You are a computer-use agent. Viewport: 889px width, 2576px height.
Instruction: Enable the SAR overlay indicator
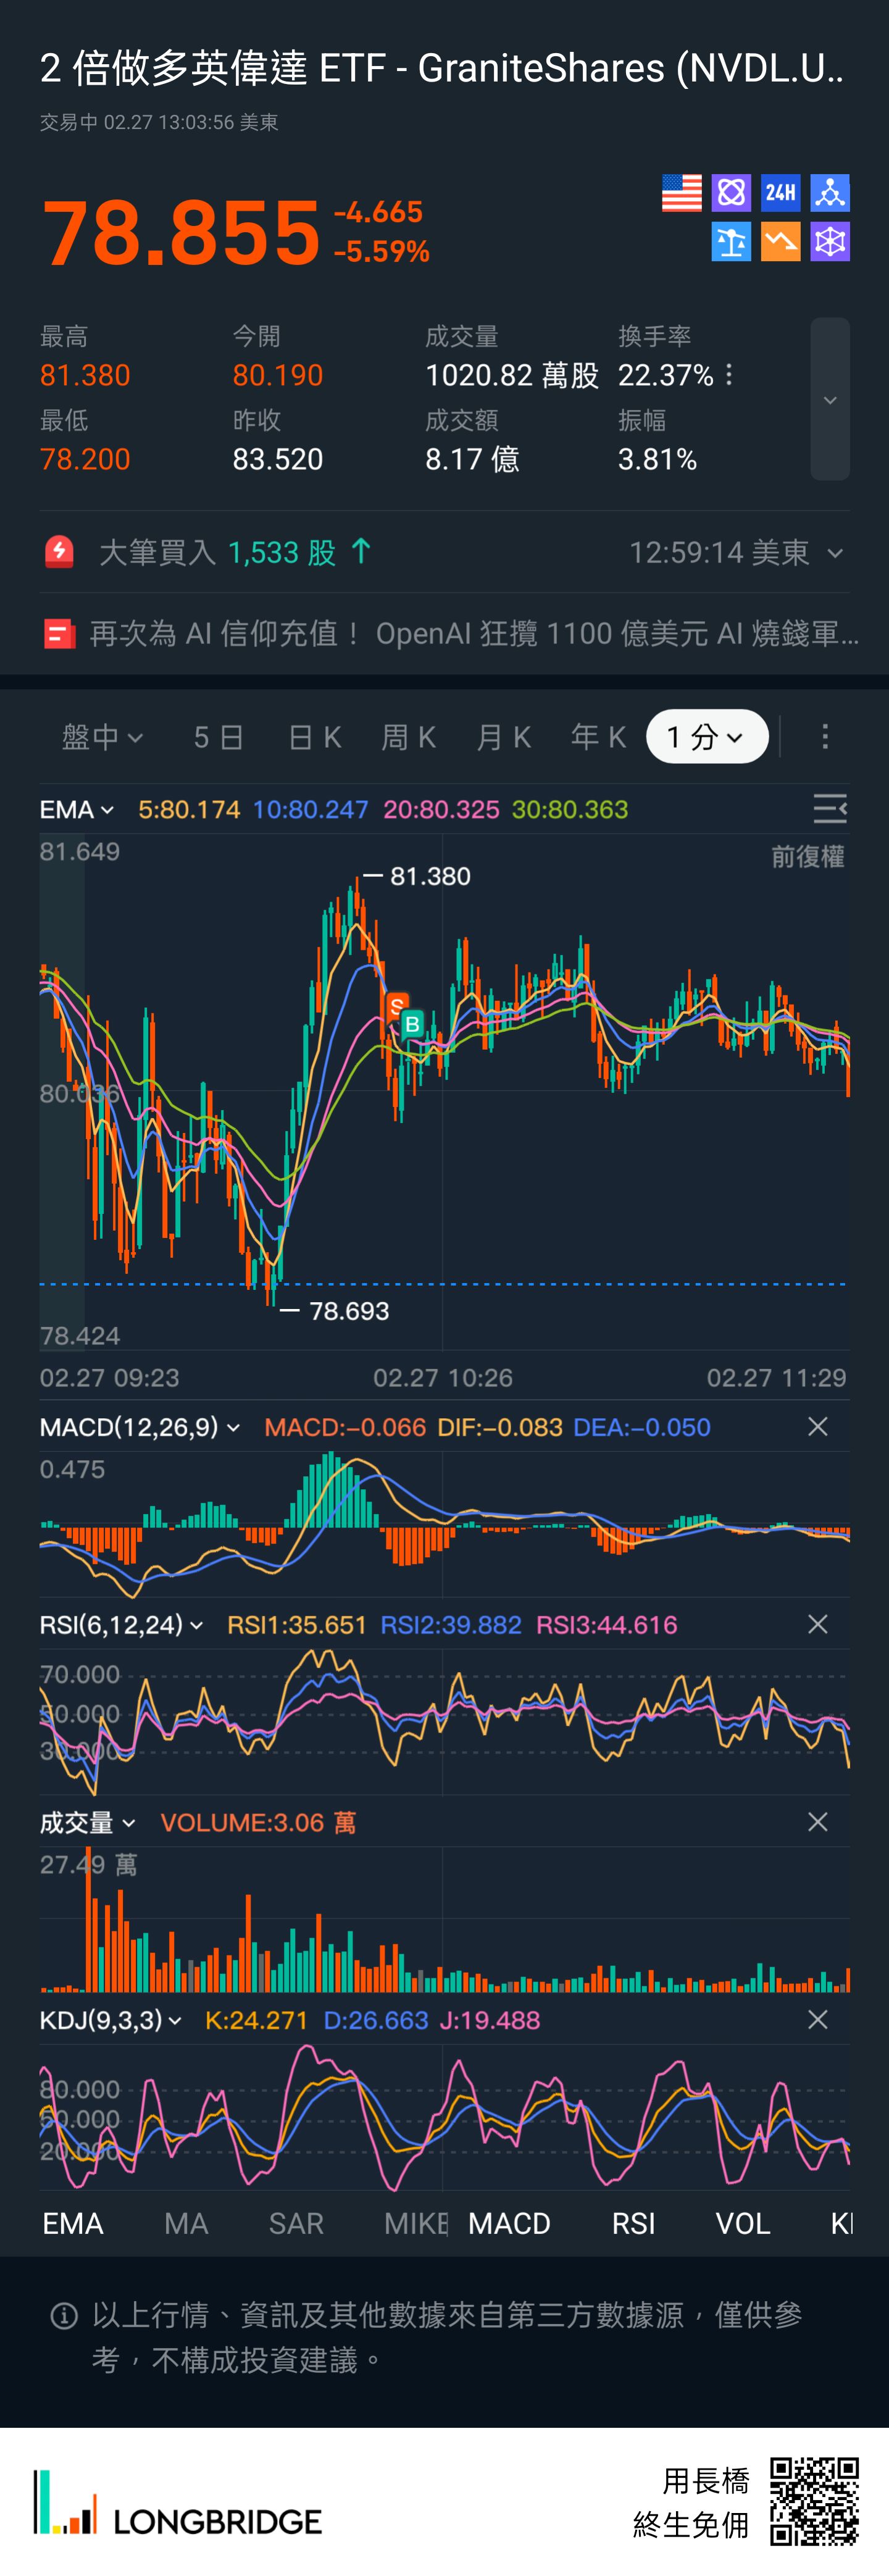tap(296, 2223)
